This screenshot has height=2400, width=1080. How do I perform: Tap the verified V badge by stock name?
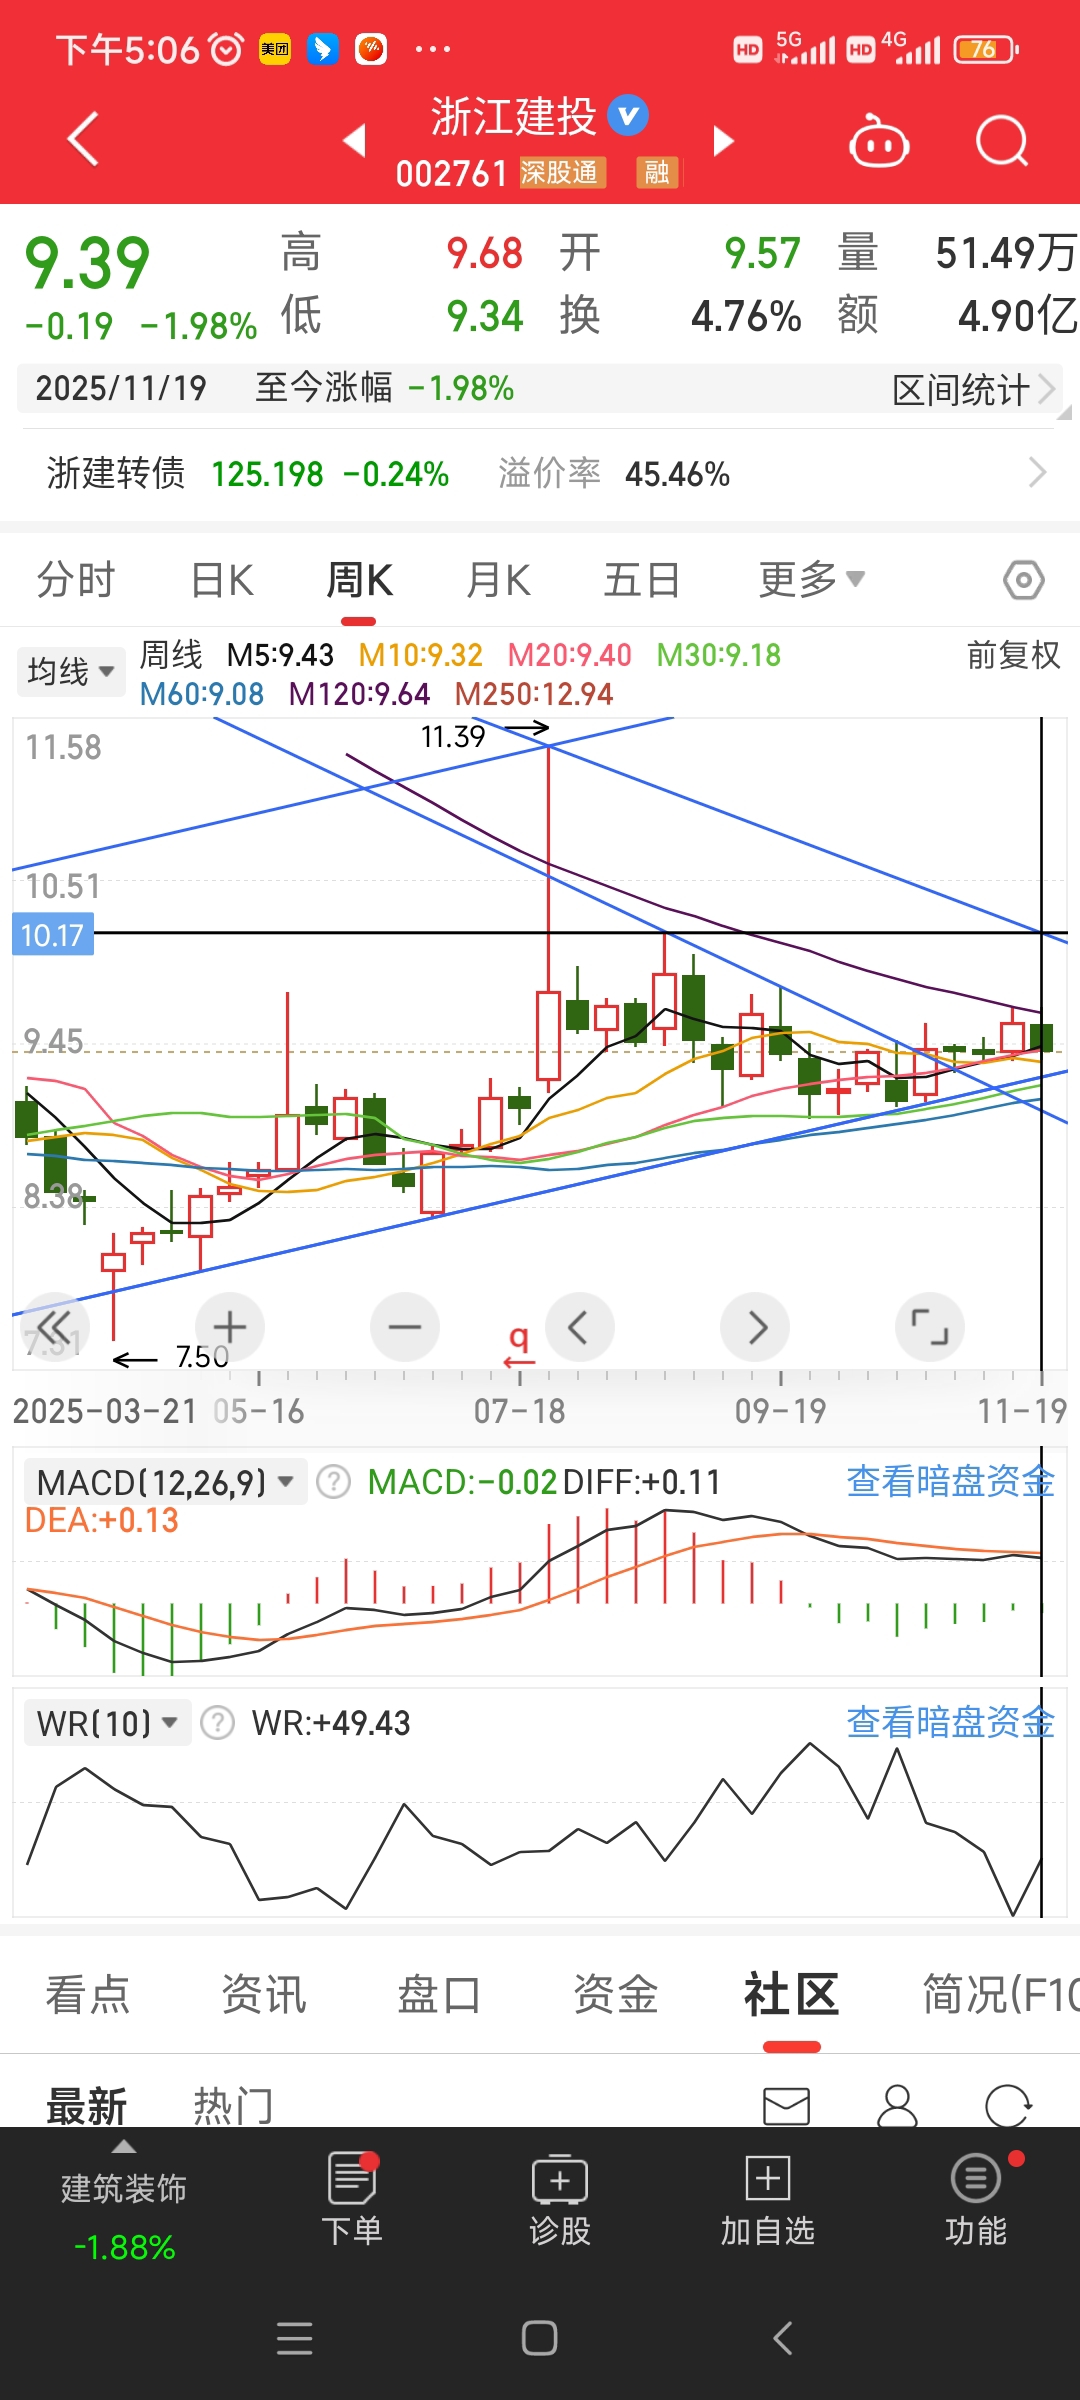[628, 116]
